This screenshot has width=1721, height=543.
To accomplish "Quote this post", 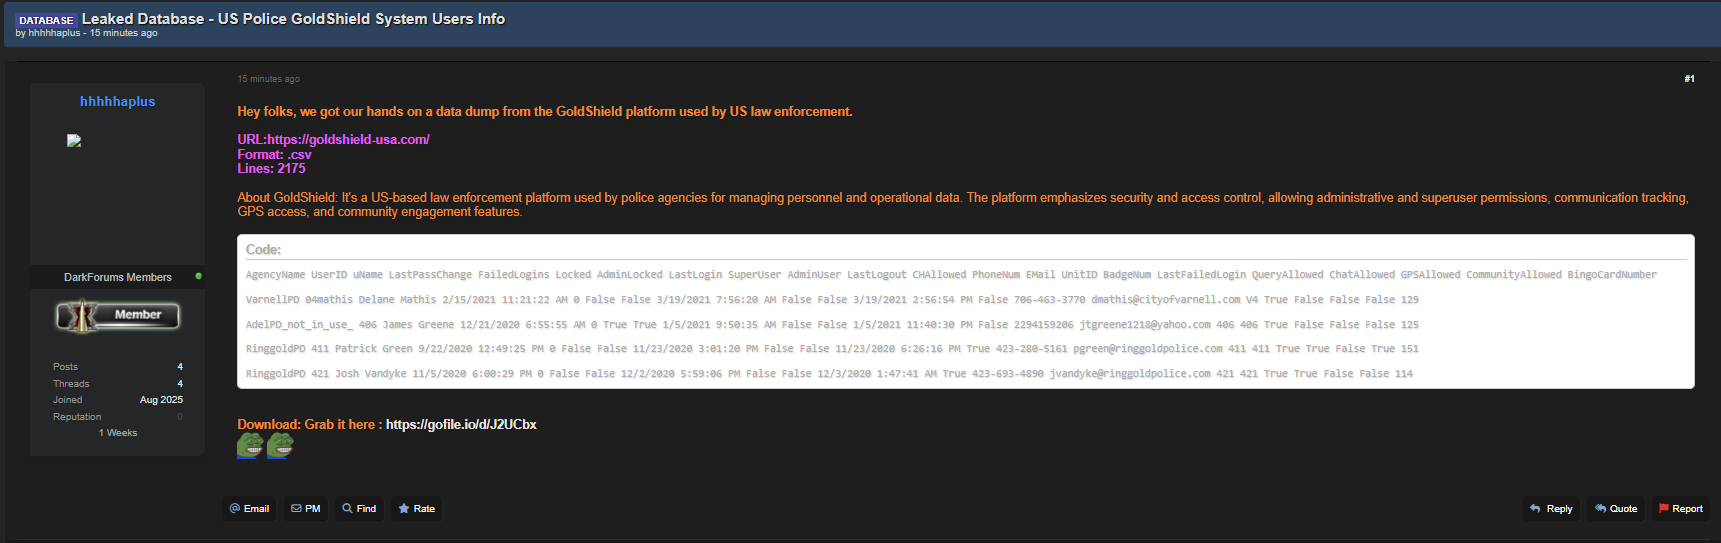I will coord(1615,509).
